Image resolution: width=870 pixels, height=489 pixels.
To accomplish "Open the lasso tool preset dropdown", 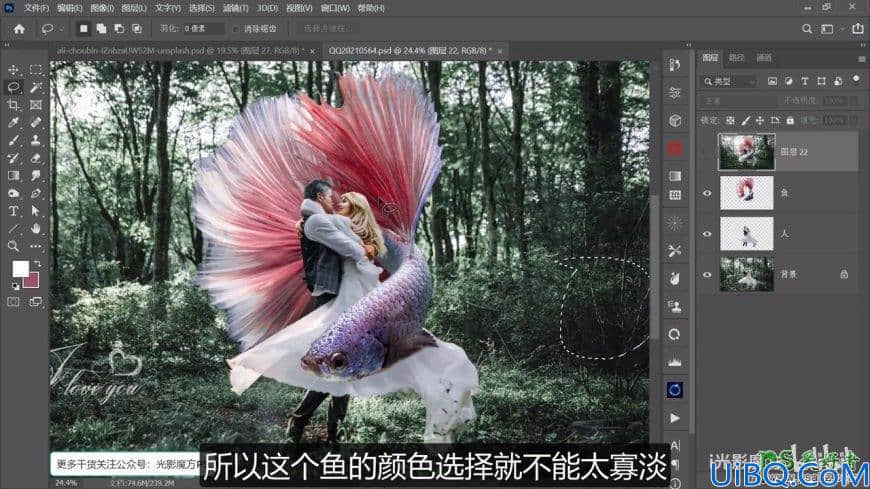I will [x=61, y=29].
